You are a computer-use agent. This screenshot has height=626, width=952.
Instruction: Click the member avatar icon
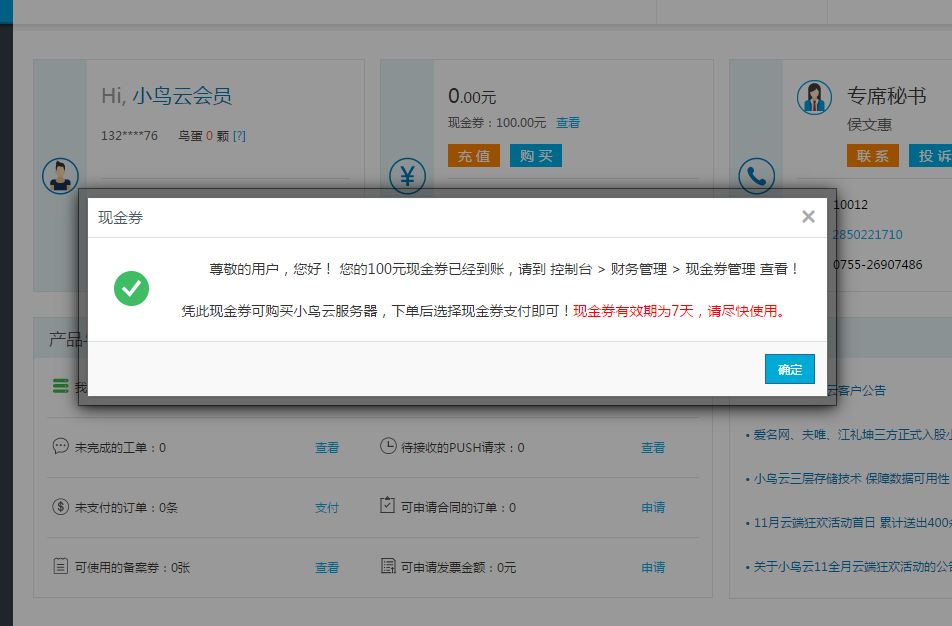point(60,176)
